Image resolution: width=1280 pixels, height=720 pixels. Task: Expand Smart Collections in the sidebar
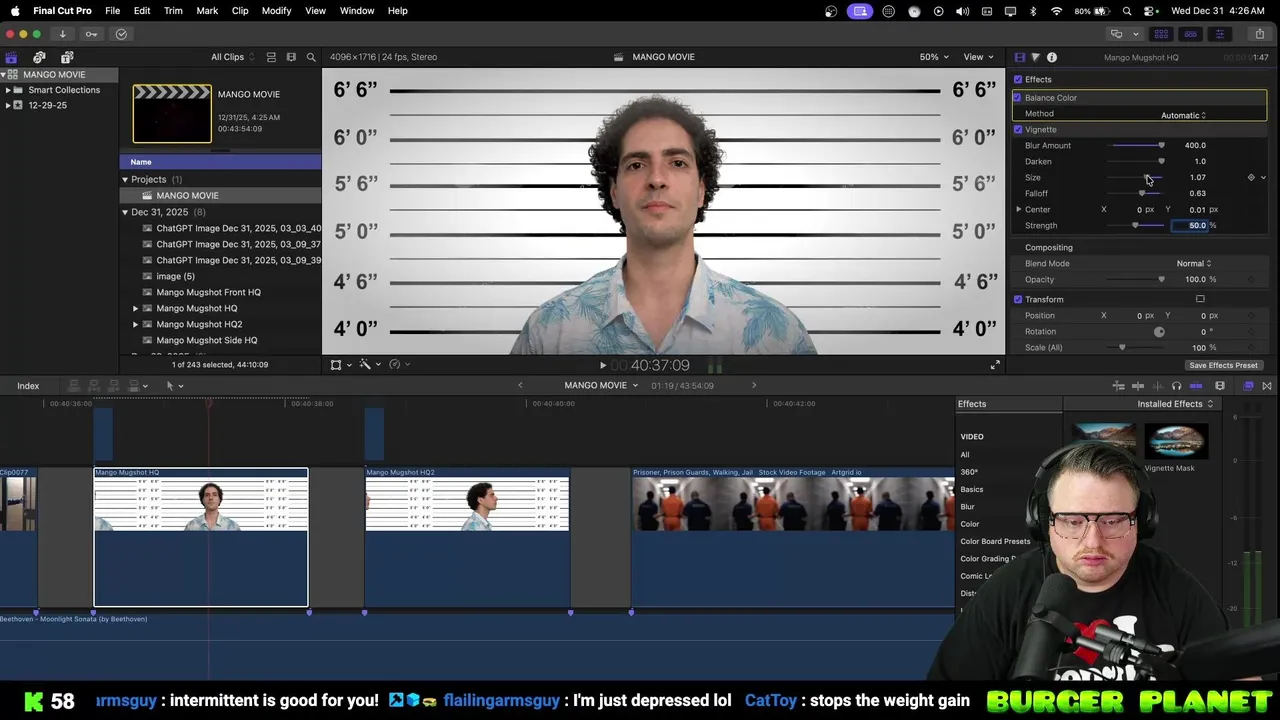point(8,90)
